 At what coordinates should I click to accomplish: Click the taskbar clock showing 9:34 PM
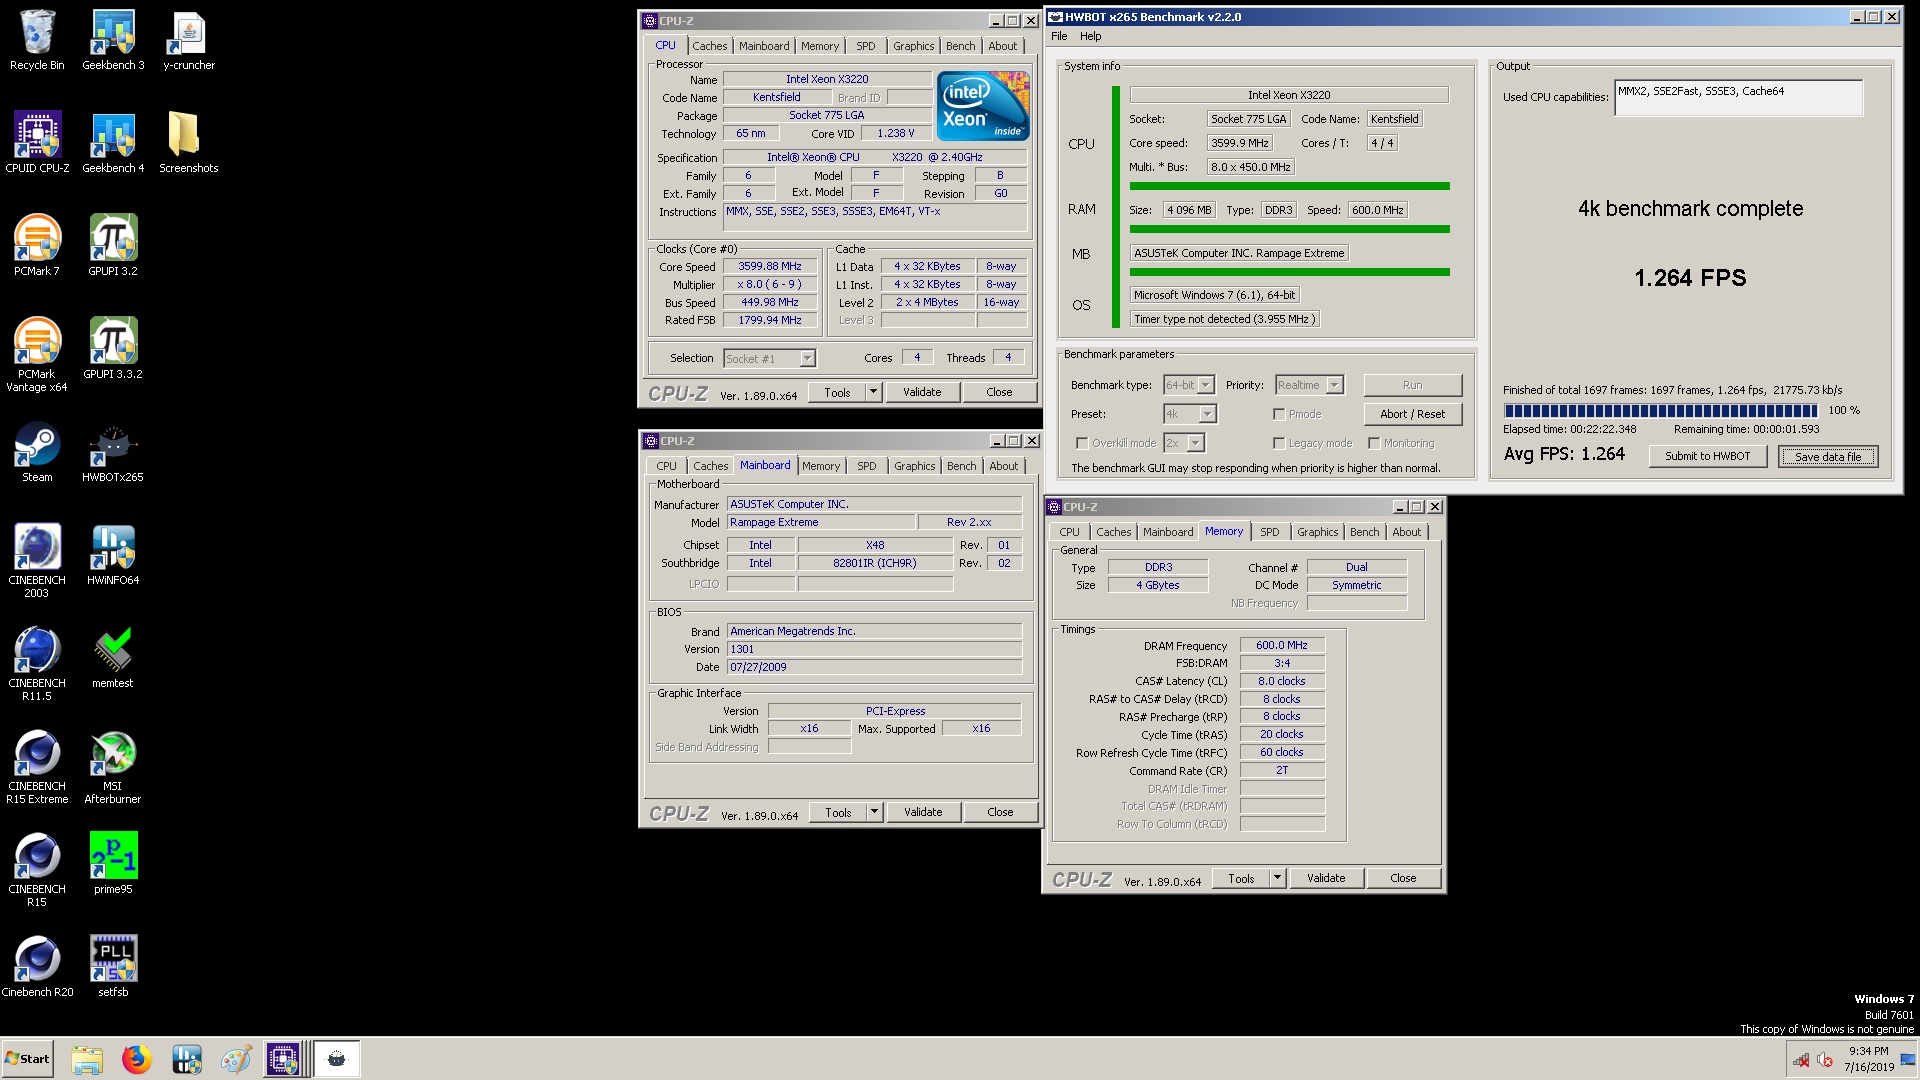click(1868, 1059)
